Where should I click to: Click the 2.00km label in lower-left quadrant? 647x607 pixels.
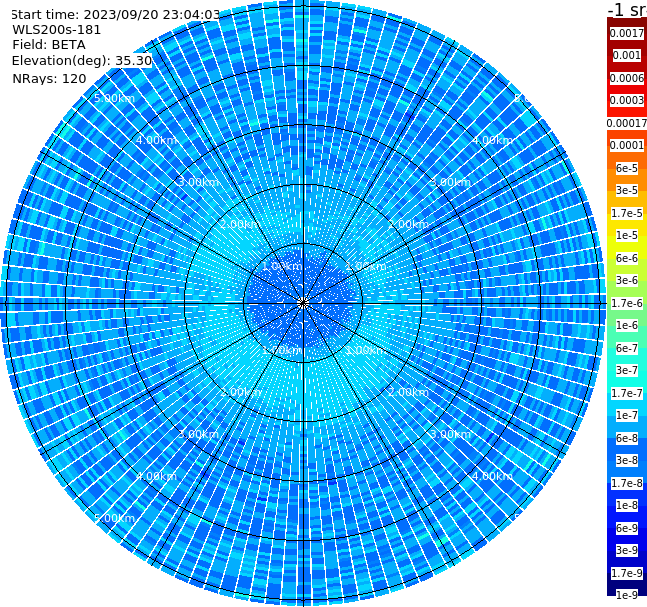pos(241,392)
